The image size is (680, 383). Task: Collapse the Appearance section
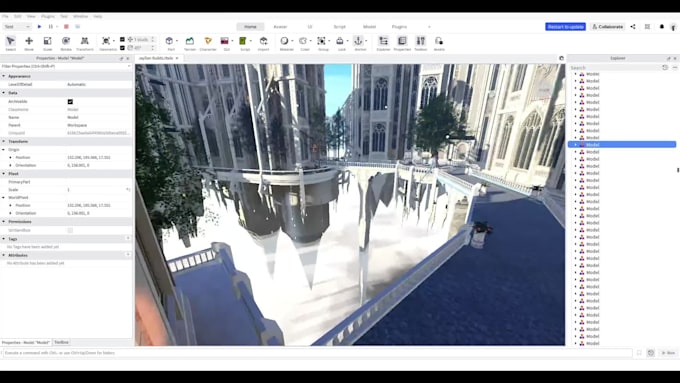[x=4, y=76]
